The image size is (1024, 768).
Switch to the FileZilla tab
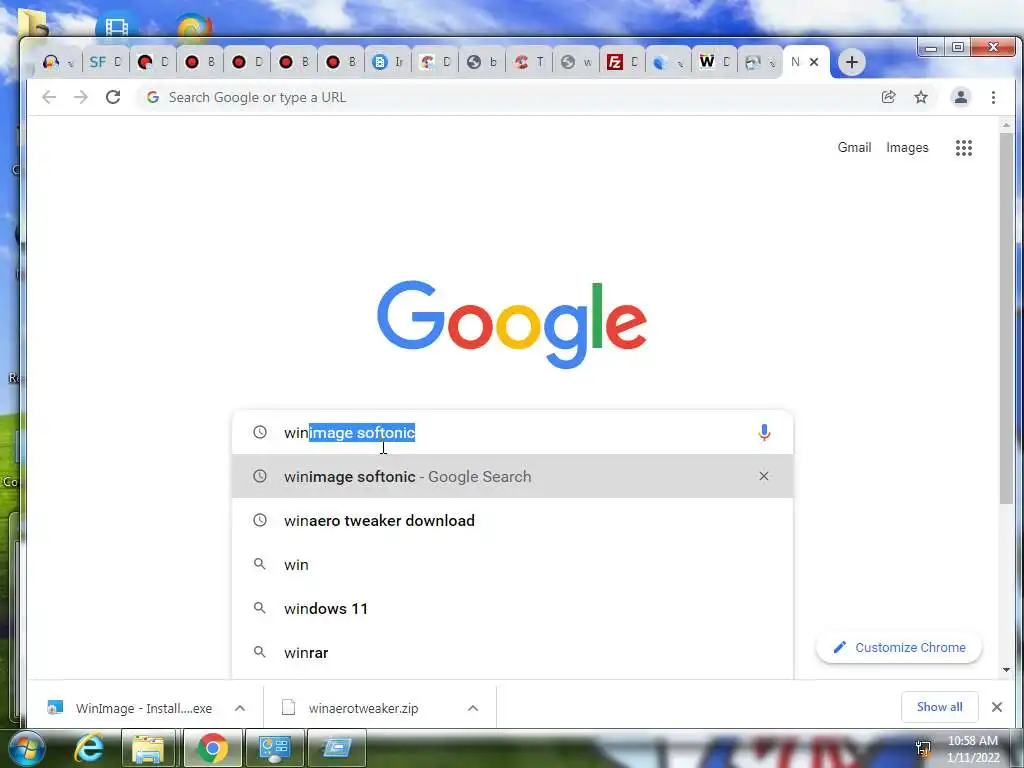[622, 62]
